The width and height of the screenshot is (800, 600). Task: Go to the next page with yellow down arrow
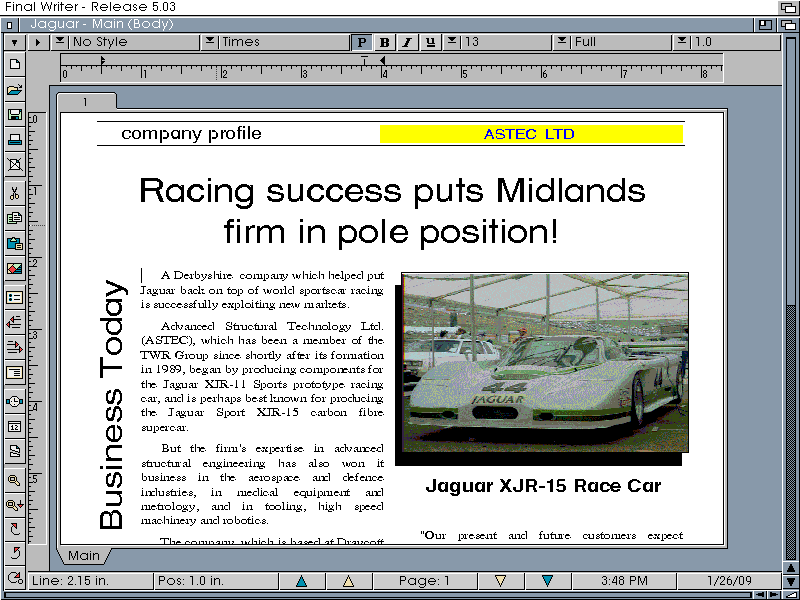(501, 581)
